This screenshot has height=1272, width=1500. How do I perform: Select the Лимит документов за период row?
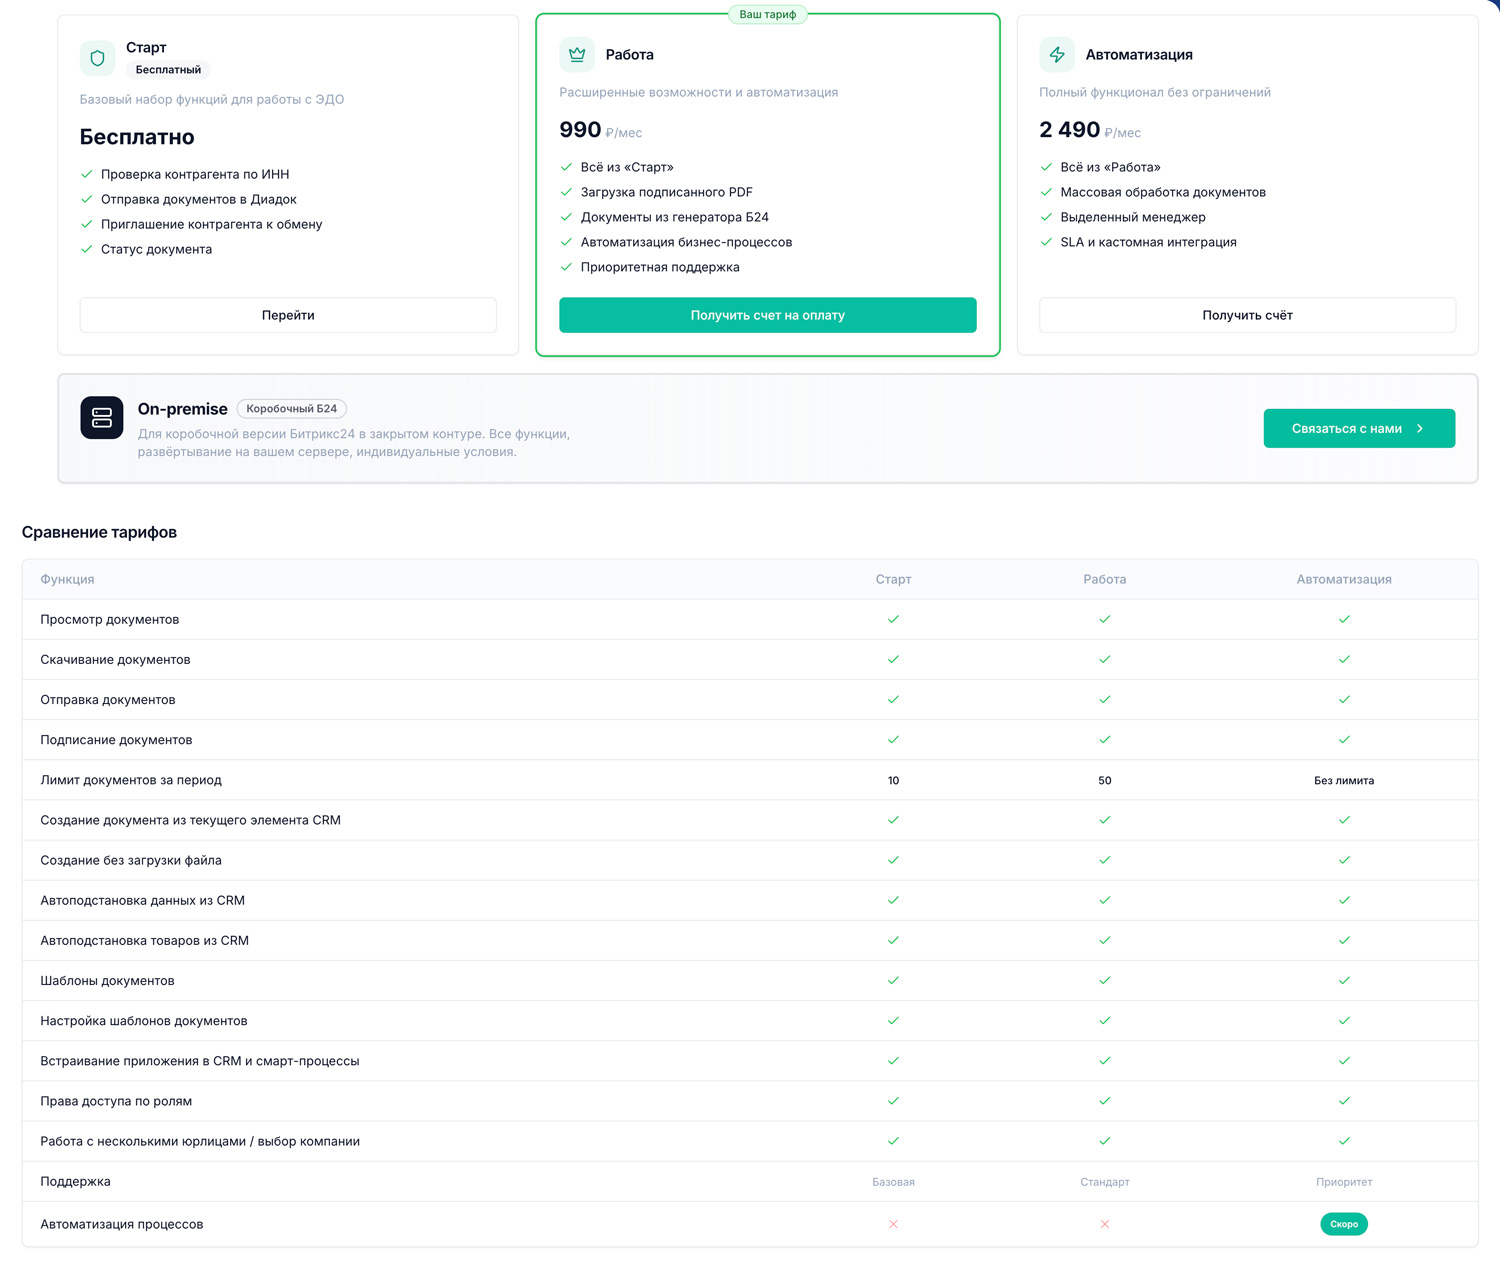coord(131,780)
